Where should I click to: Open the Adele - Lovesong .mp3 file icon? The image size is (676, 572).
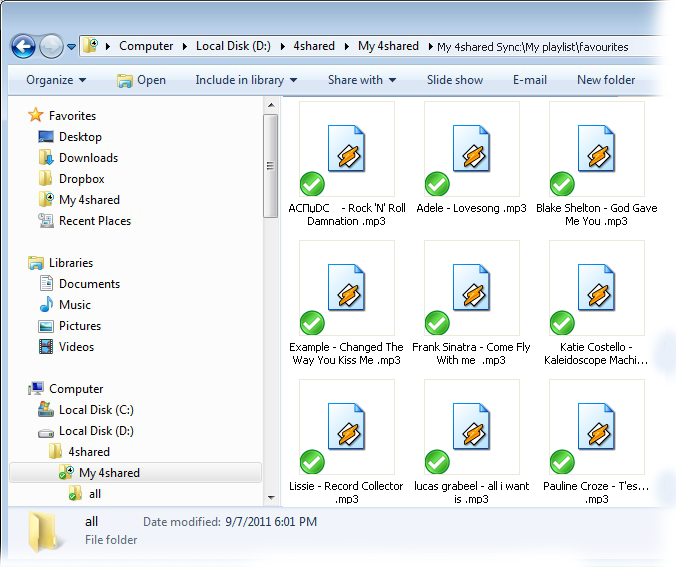click(471, 152)
